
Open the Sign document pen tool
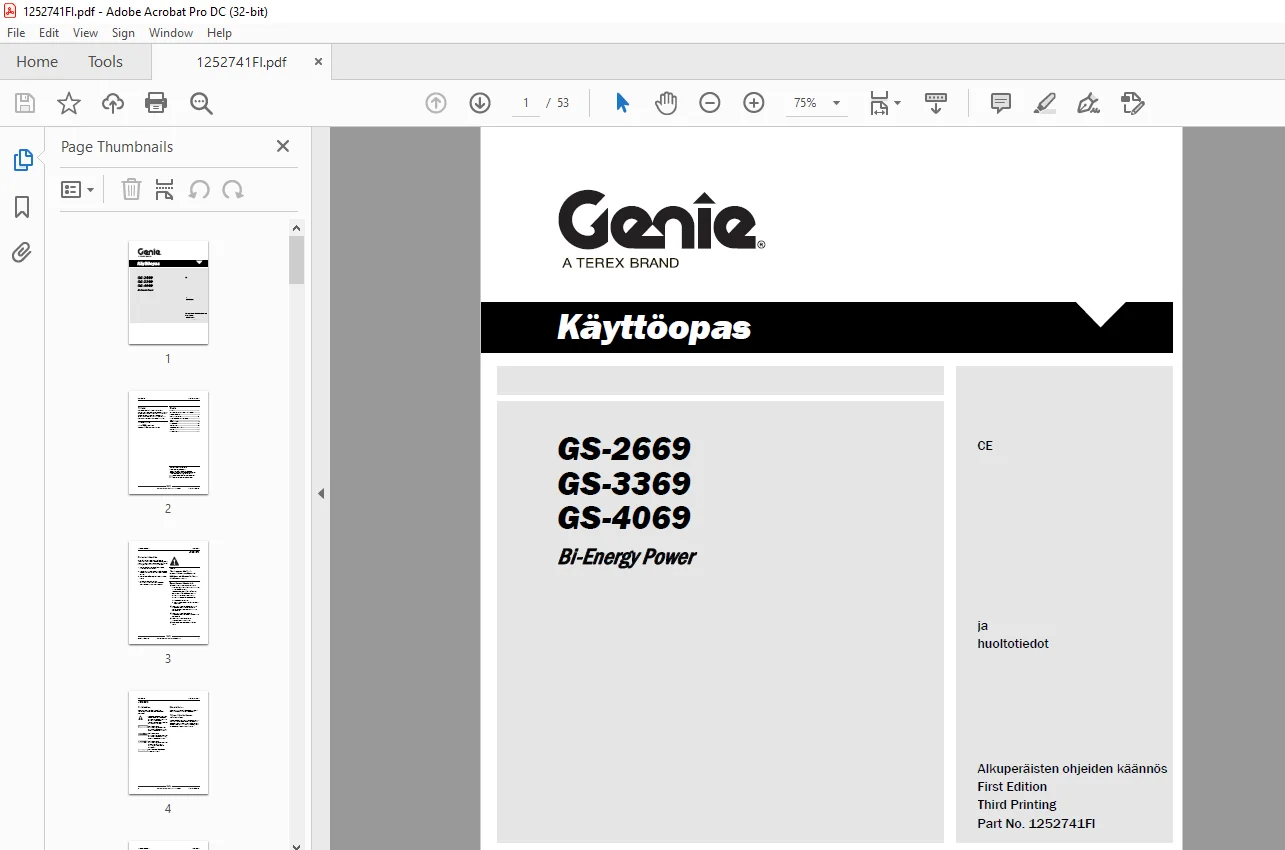tap(1088, 103)
